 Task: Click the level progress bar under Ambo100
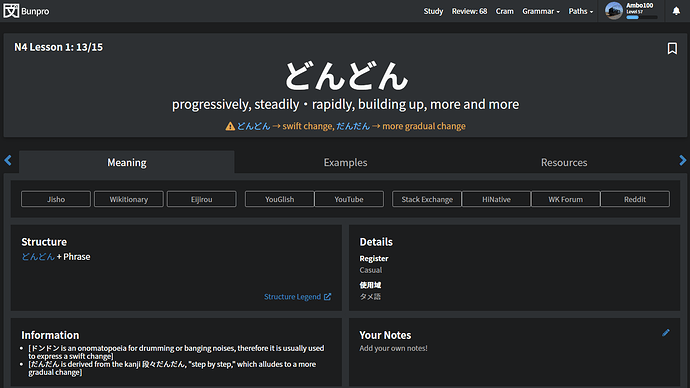[642, 18]
